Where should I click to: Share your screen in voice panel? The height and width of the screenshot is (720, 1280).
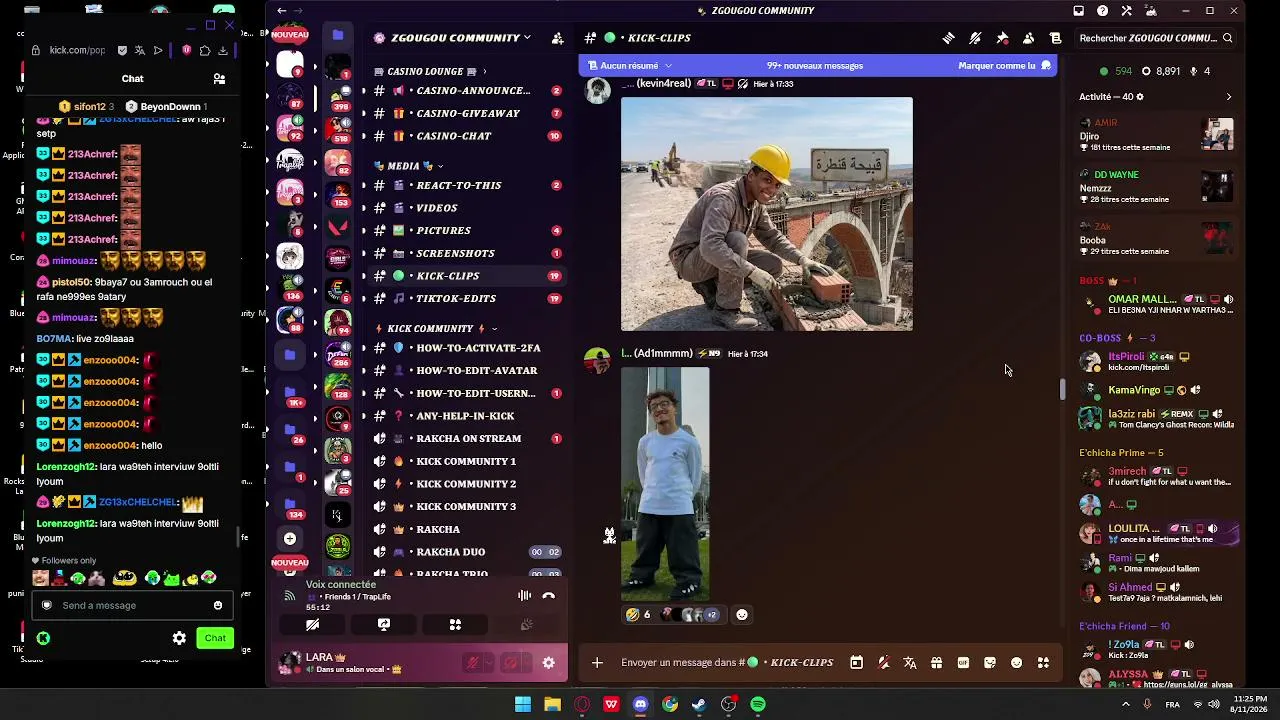coord(384,625)
